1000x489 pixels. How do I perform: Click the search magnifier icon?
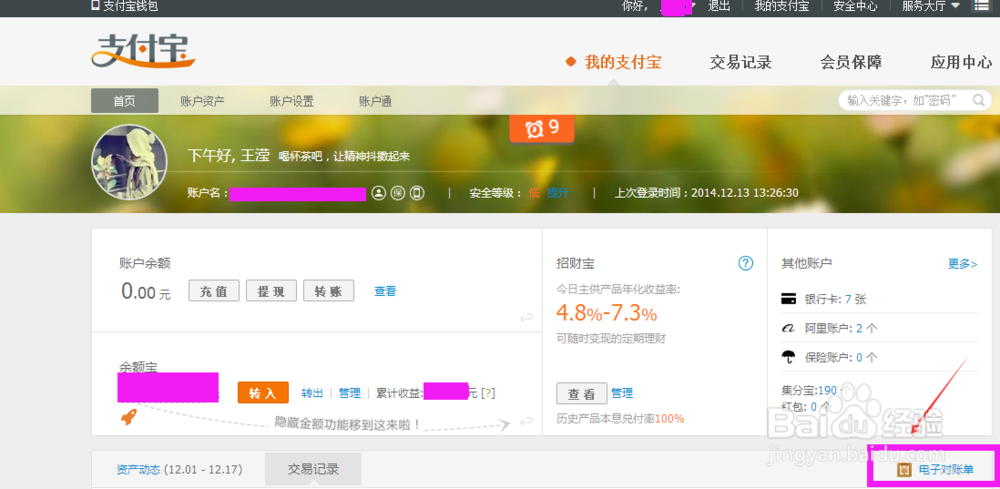click(x=978, y=100)
